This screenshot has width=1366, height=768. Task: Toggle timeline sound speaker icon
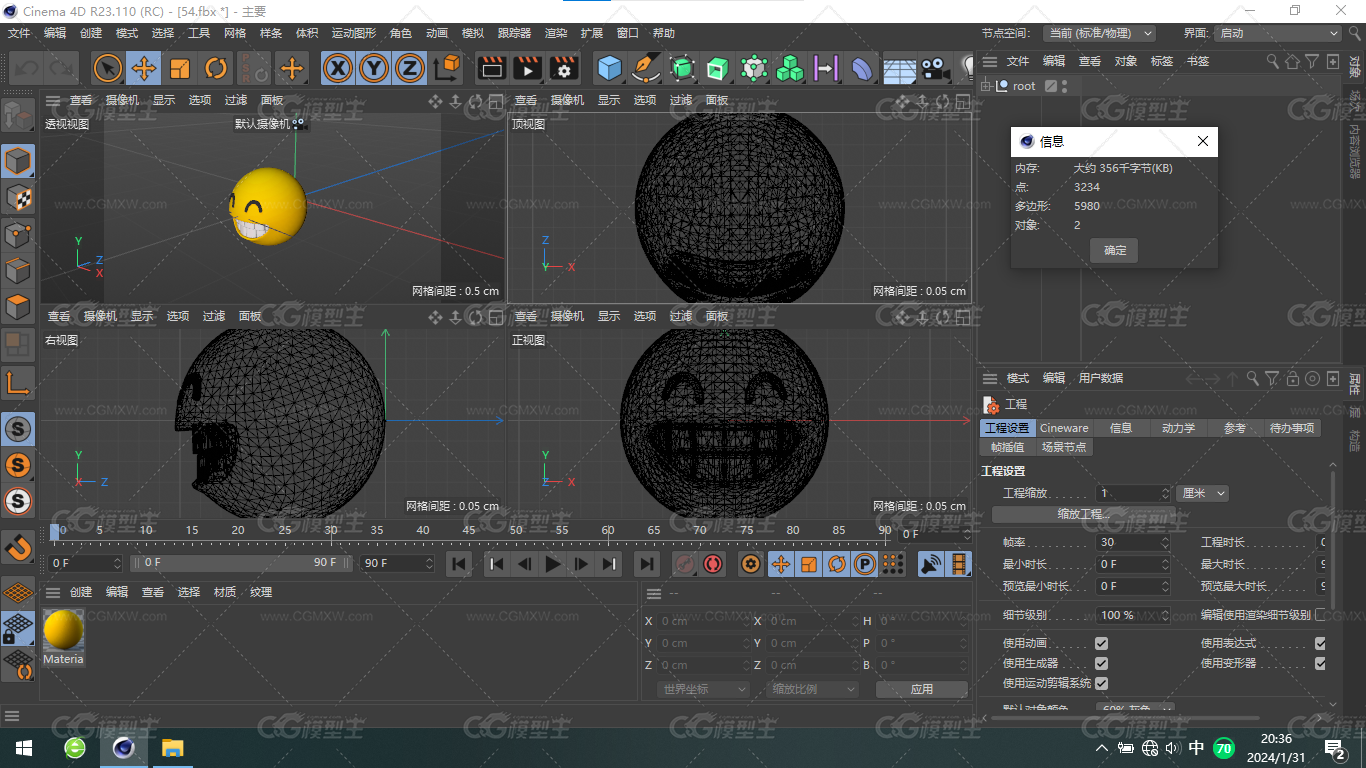[931, 564]
